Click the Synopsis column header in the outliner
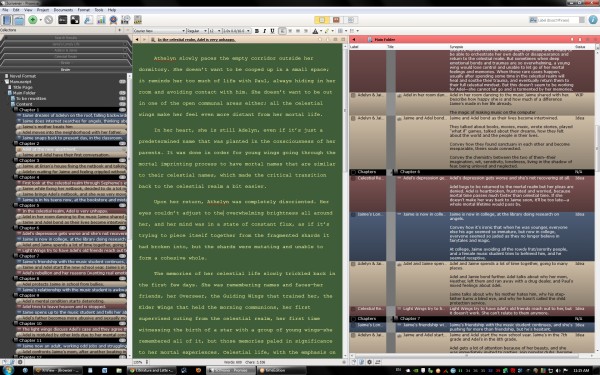Screen dimensions: 600x375 (456, 47)
